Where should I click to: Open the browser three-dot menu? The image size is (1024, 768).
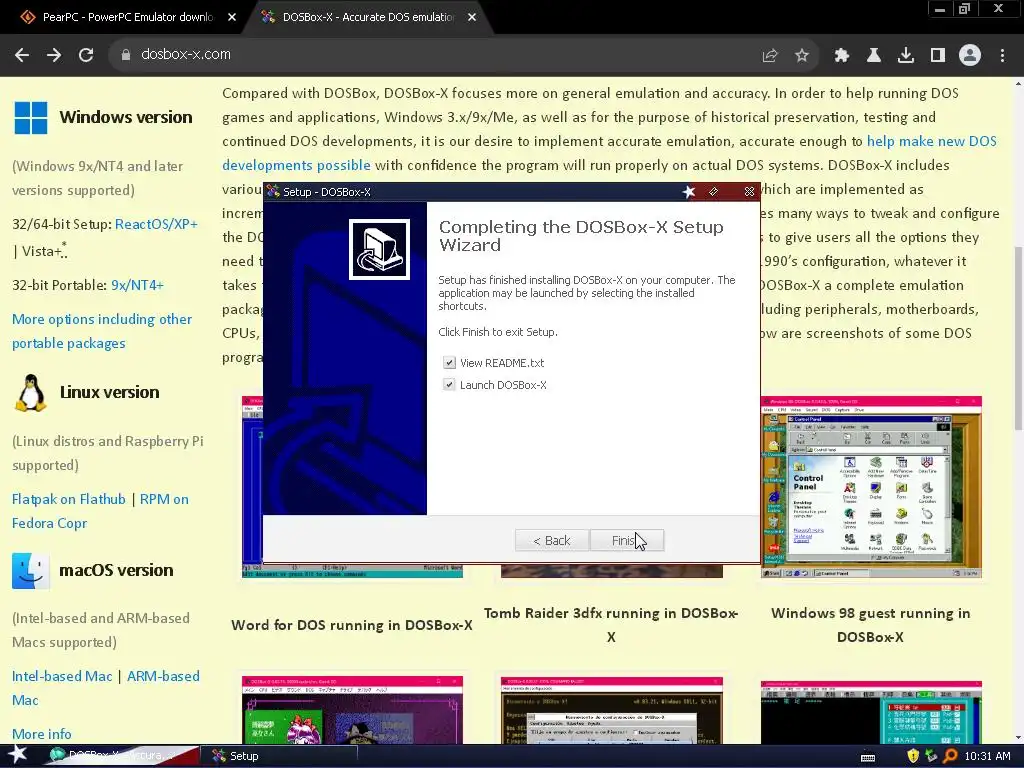click(1002, 56)
